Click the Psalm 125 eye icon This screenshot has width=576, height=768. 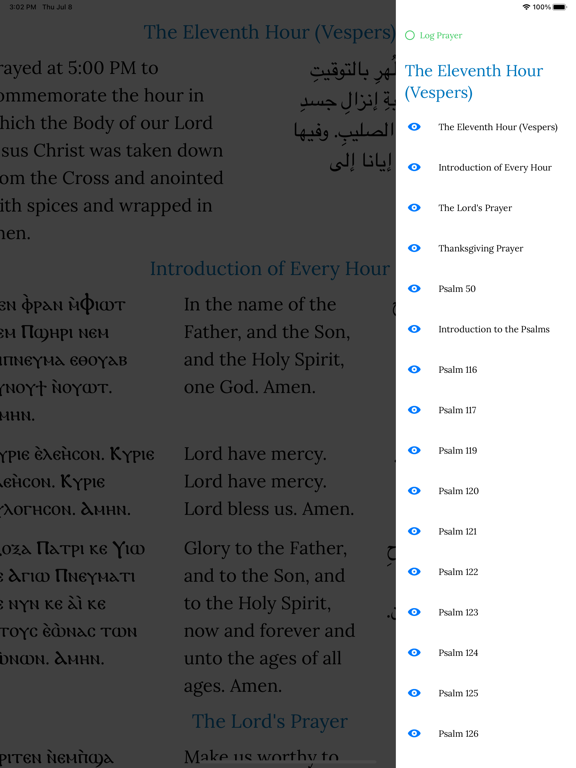[414, 693]
